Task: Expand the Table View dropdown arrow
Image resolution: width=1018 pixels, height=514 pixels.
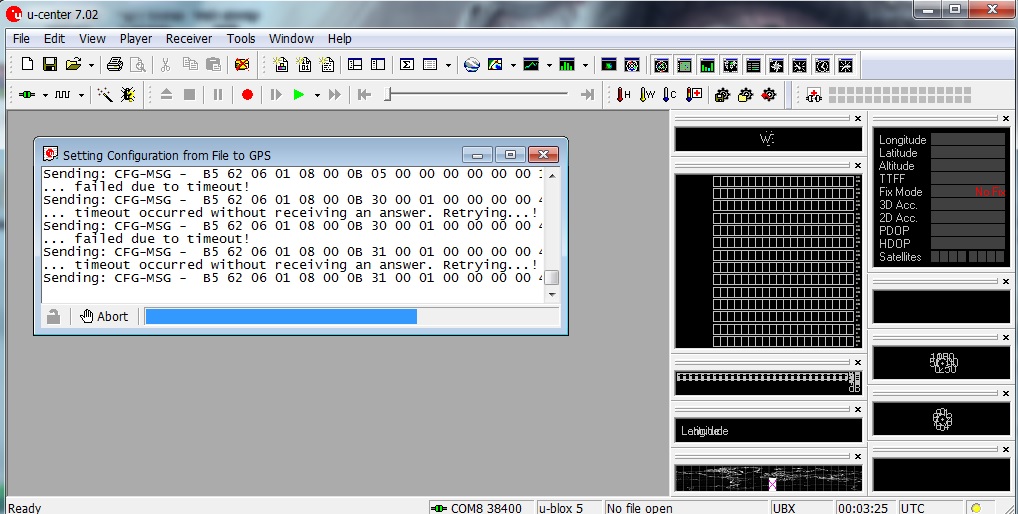Action: tap(448, 65)
